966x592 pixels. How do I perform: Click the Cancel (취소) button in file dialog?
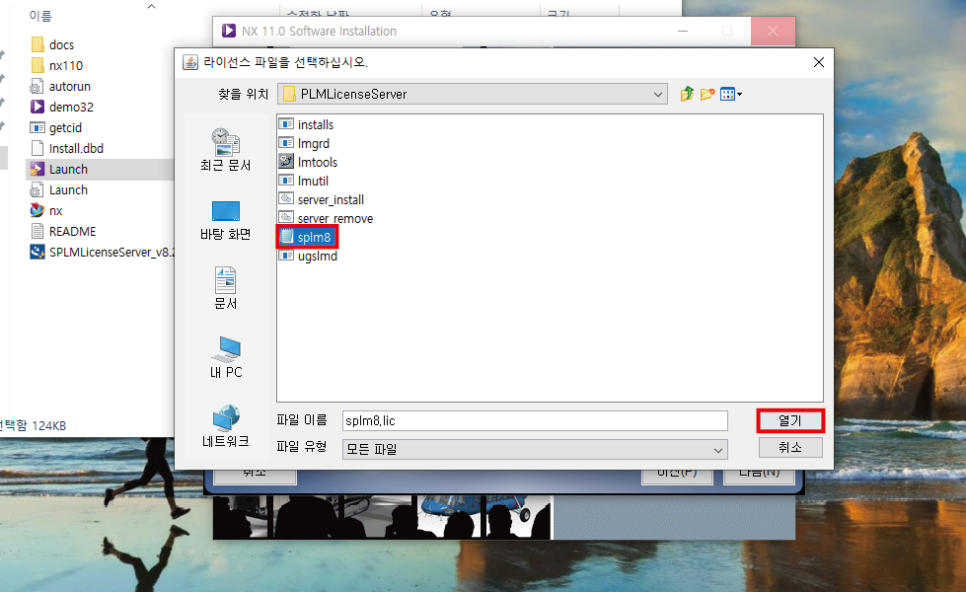[790, 447]
